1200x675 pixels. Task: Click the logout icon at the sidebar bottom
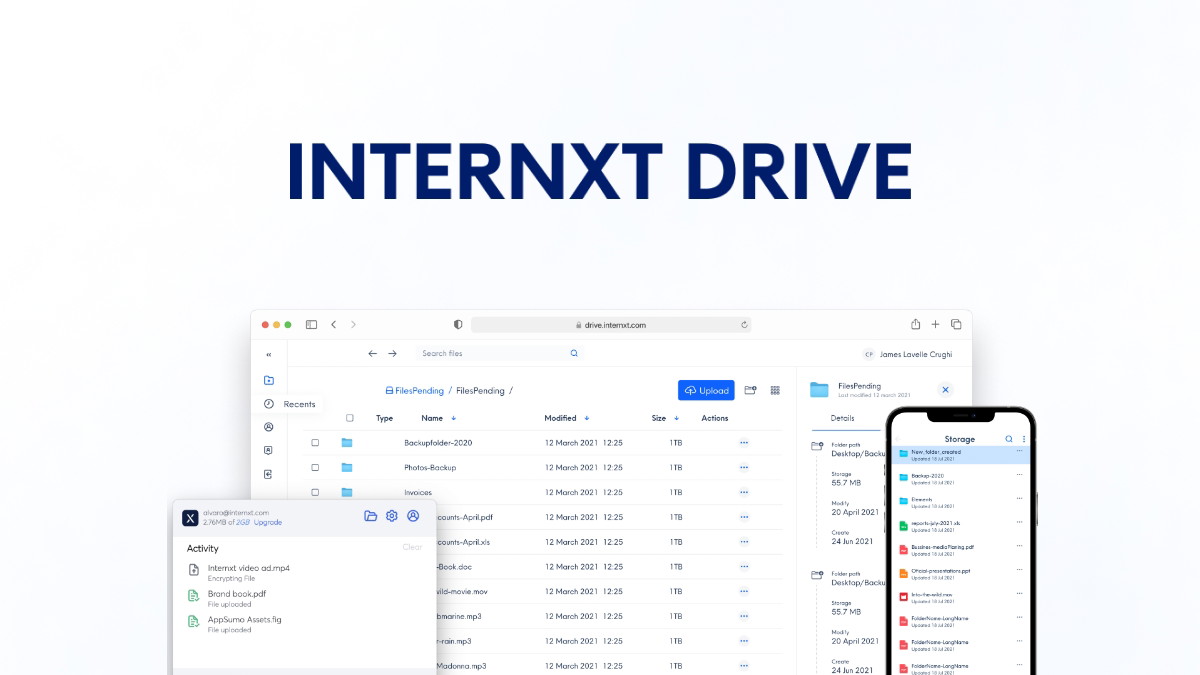268,474
